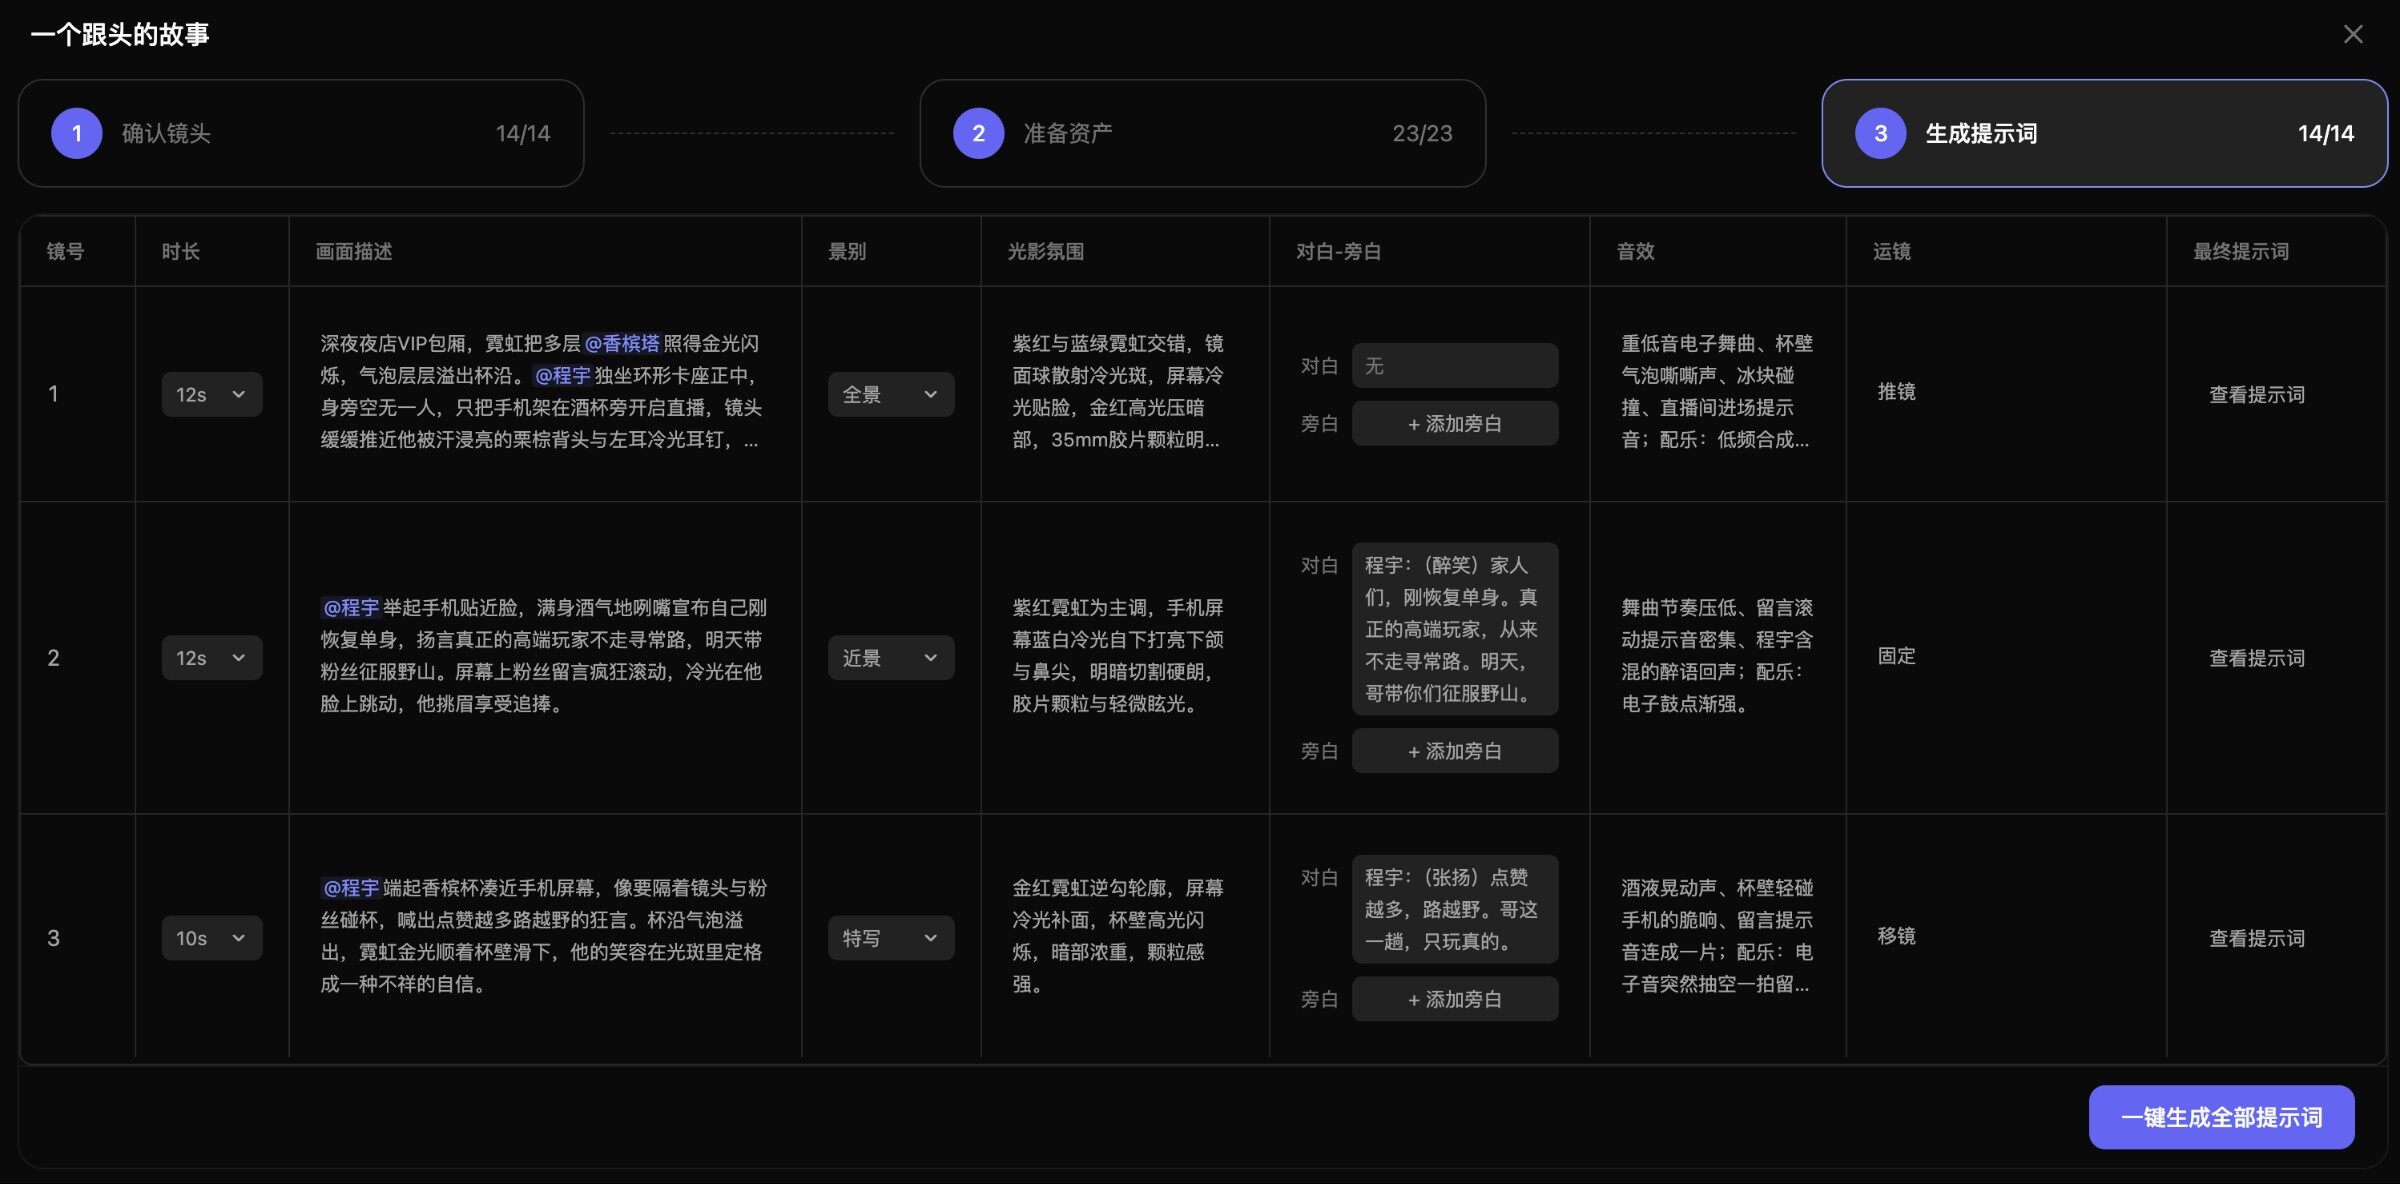2400x1184 pixels.
Task: View prompt for shot 2
Action: click(x=2257, y=658)
